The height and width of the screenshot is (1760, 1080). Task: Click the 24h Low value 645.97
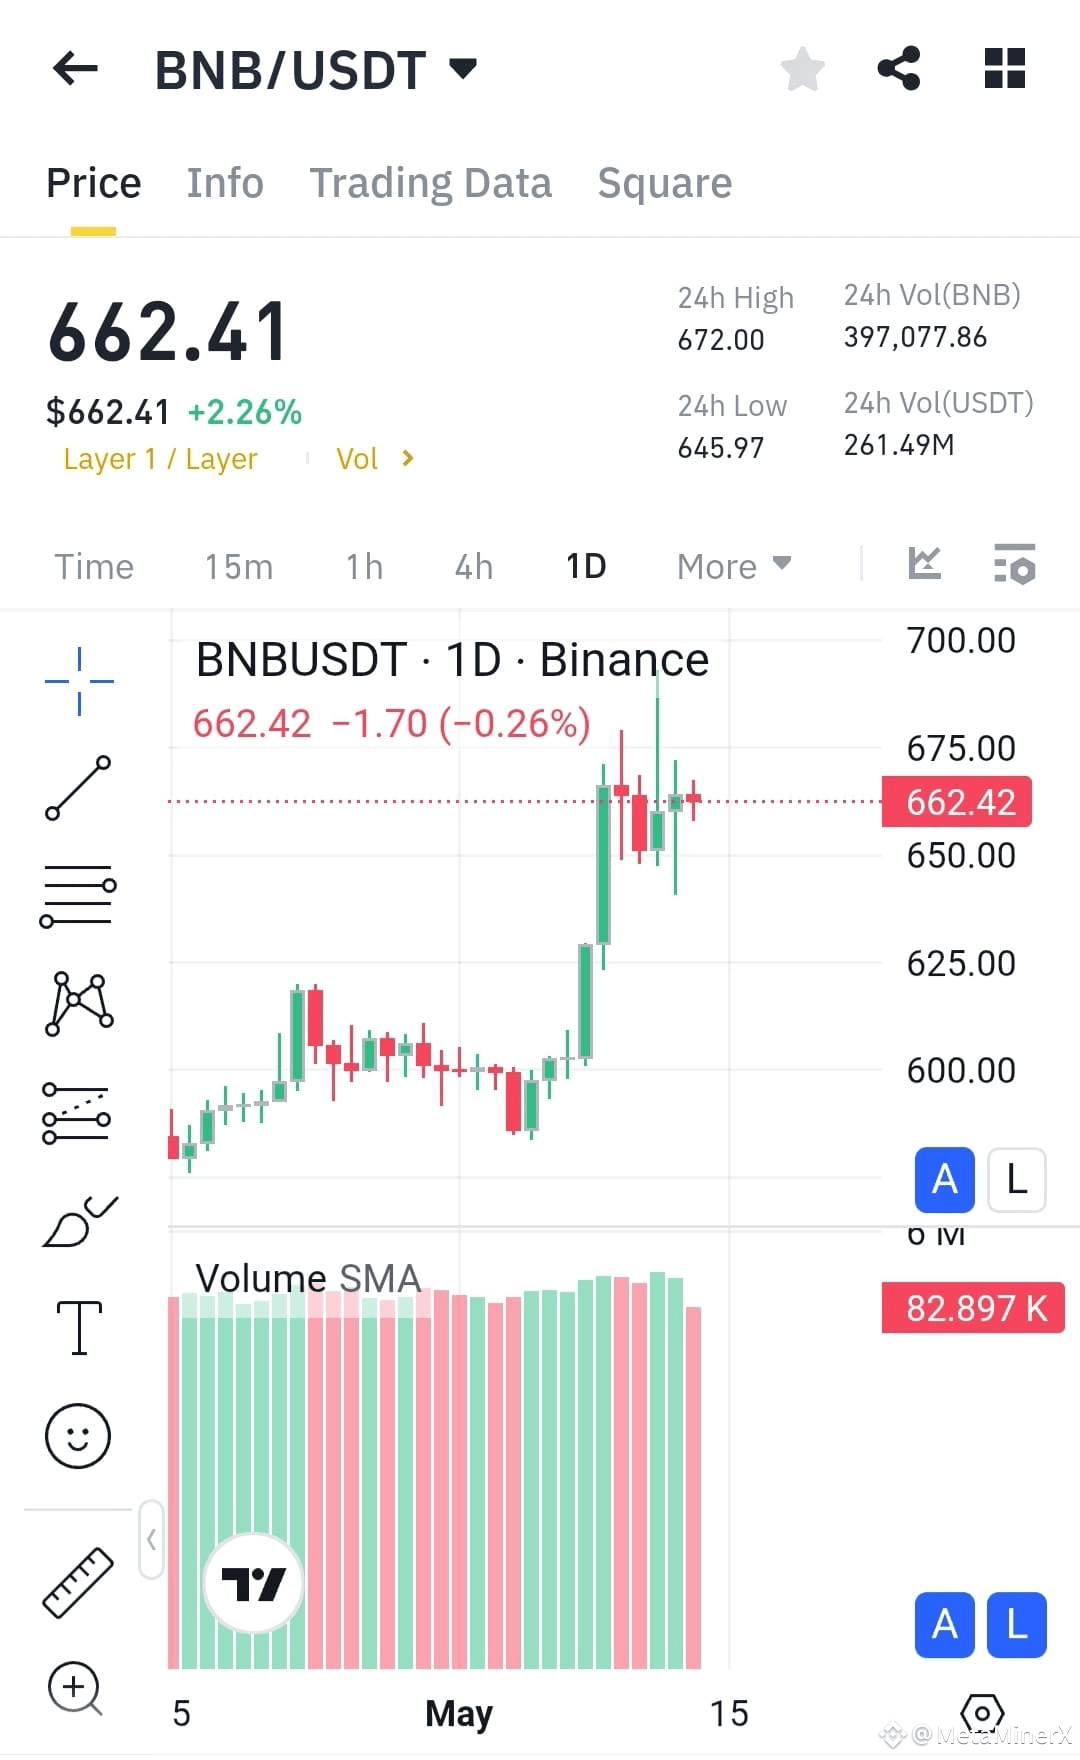(x=721, y=447)
